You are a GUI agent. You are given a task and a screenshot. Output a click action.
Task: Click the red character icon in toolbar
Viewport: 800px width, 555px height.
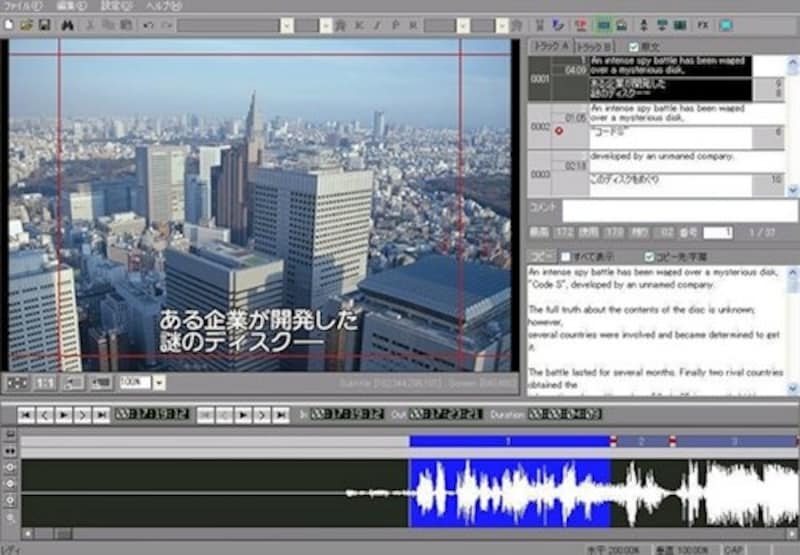(x=580, y=25)
